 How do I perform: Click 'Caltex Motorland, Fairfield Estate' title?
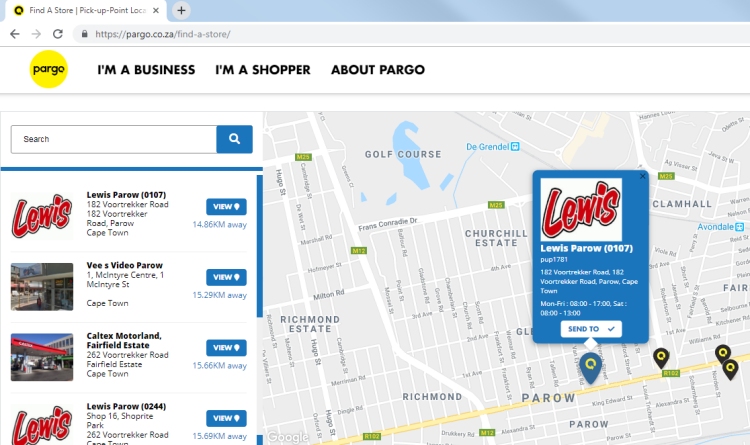tap(124, 340)
